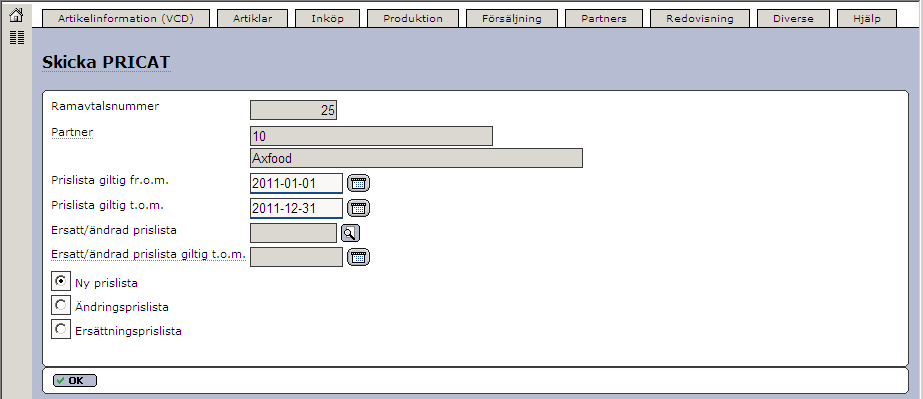Screen dimensions: 923x399
Task: Click the Partner label link
Action: [x=72, y=132]
